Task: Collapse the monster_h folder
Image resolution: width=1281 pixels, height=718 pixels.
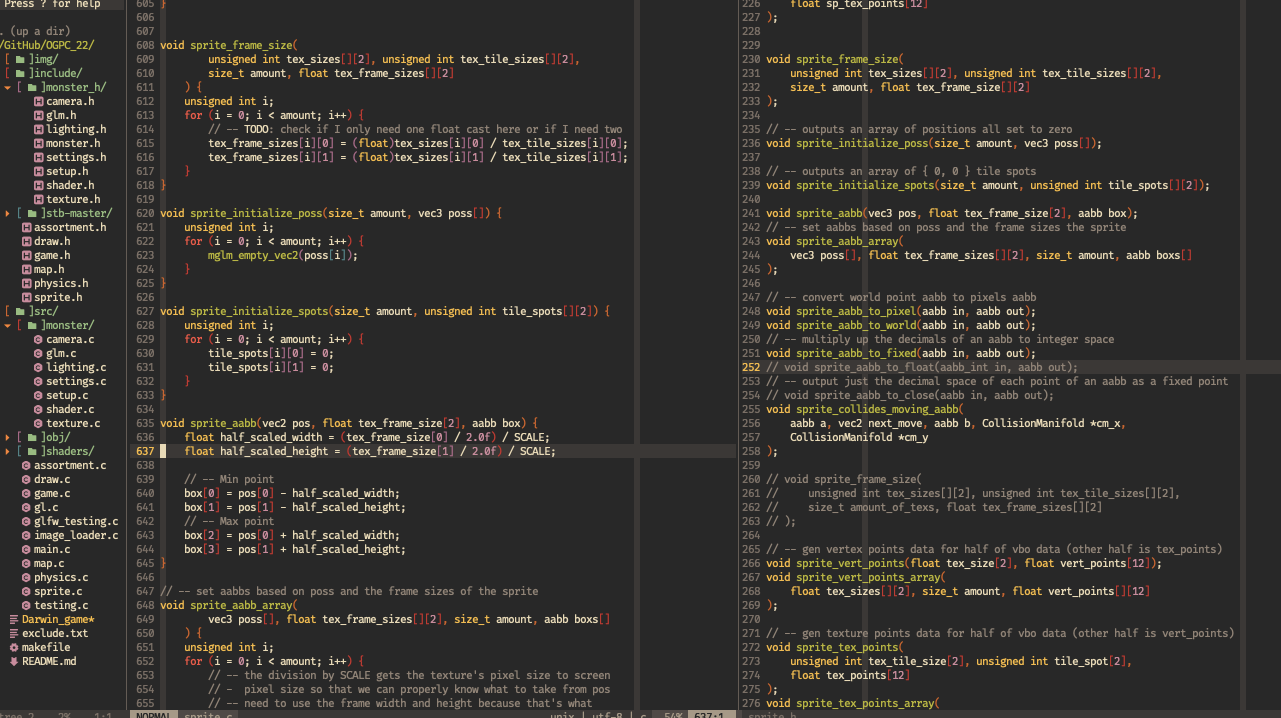Action: (x=8, y=87)
